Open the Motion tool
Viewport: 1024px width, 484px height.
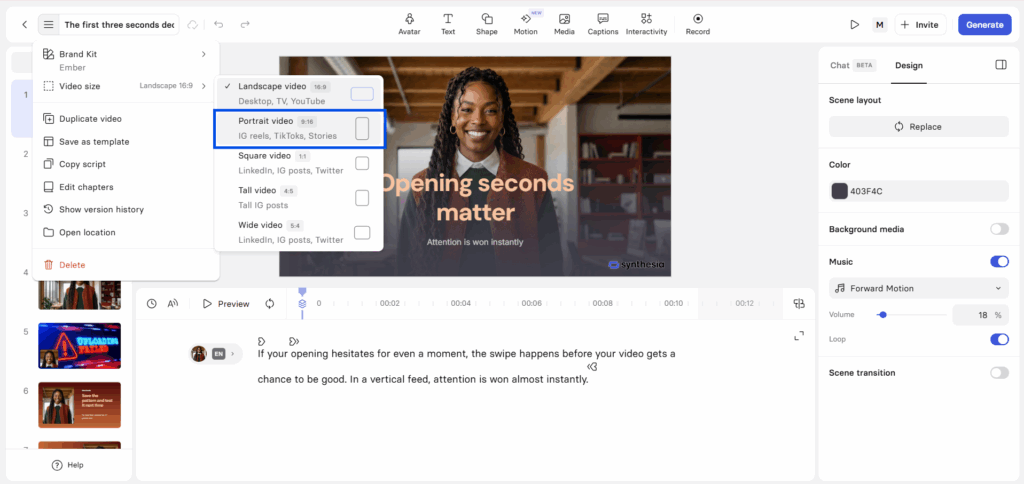click(526, 24)
